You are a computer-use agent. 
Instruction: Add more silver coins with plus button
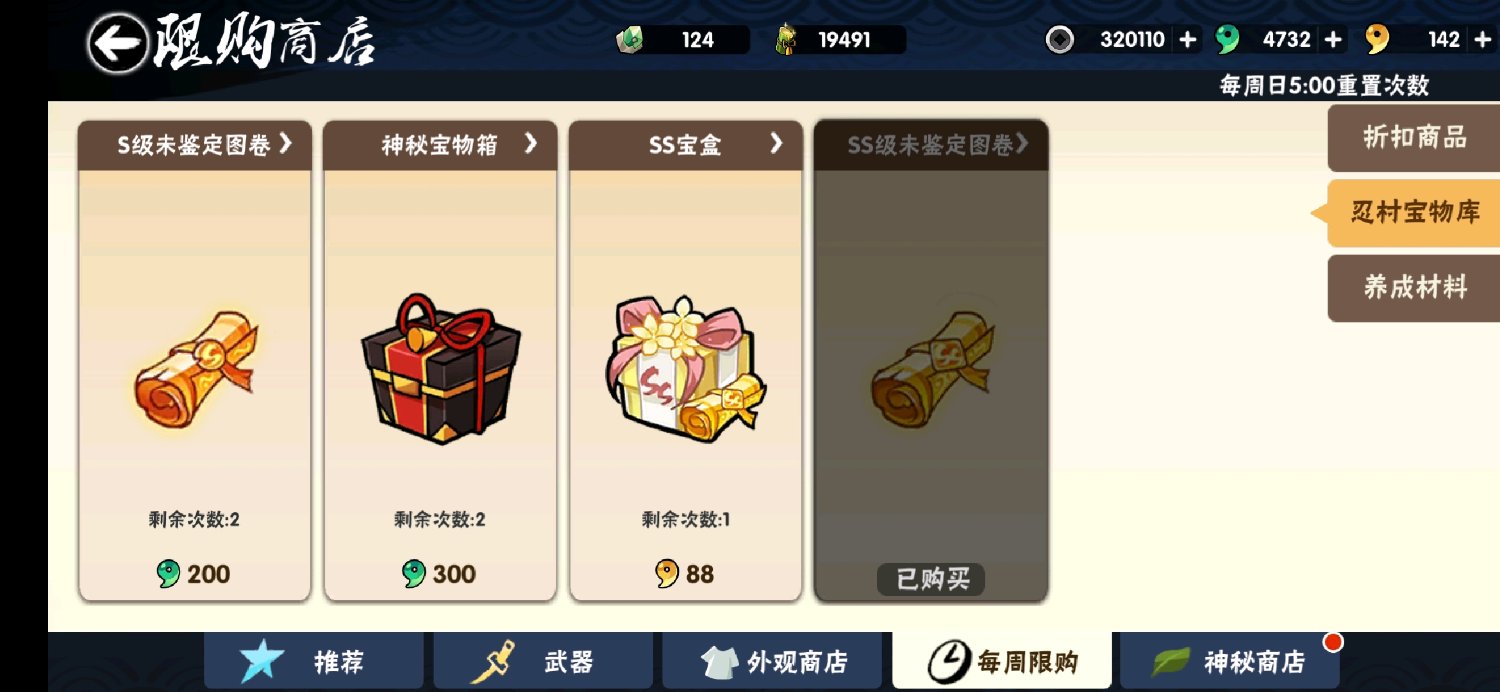[1187, 40]
